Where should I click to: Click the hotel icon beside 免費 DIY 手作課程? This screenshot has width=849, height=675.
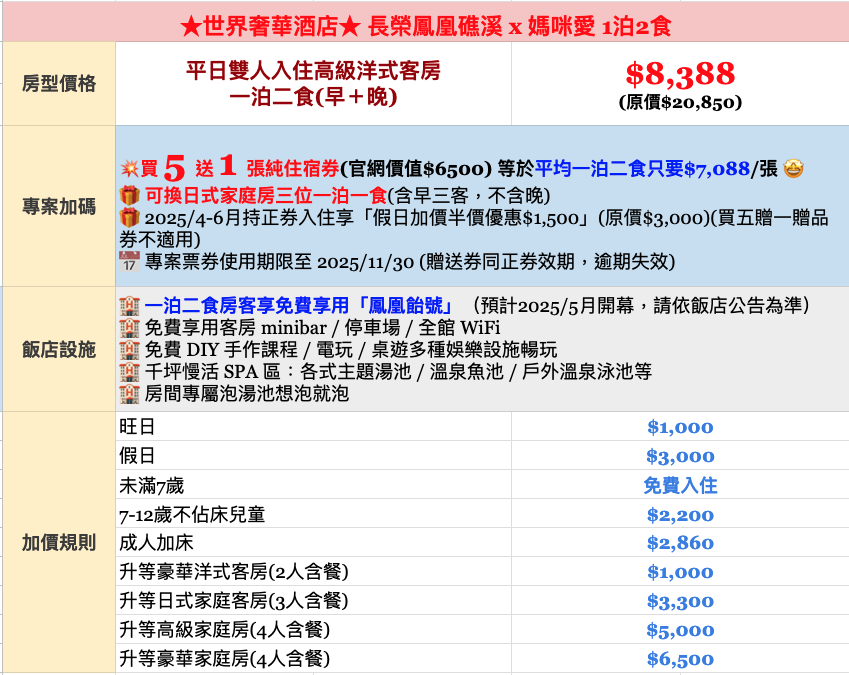pyautogui.click(x=129, y=349)
